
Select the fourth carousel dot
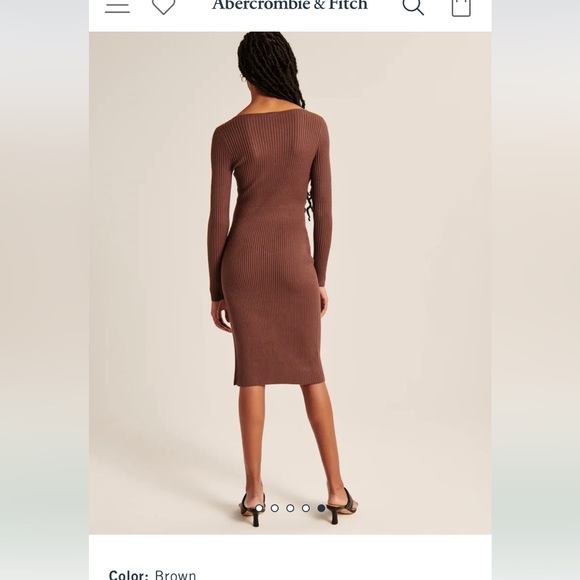[306, 508]
